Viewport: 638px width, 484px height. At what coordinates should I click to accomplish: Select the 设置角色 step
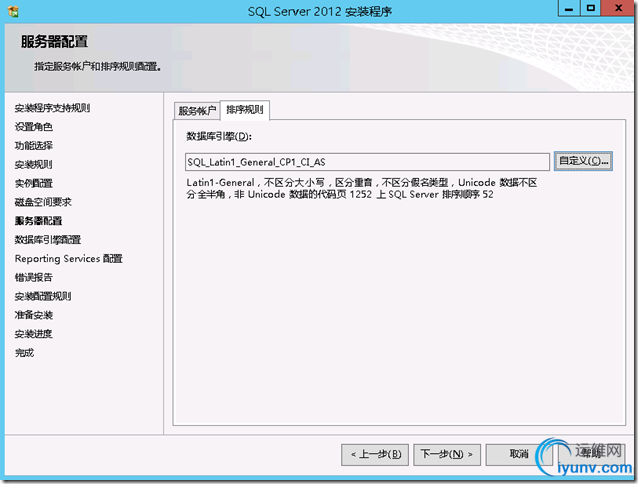(34, 127)
